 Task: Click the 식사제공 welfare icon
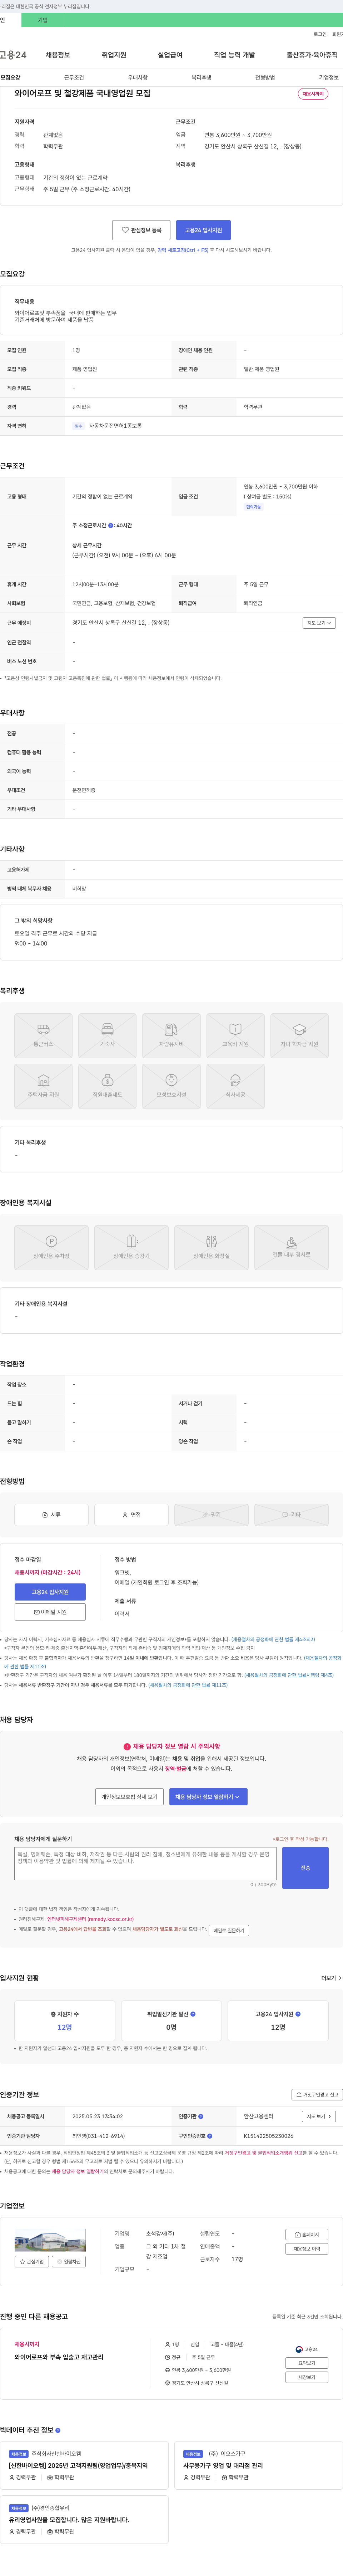click(x=235, y=1087)
